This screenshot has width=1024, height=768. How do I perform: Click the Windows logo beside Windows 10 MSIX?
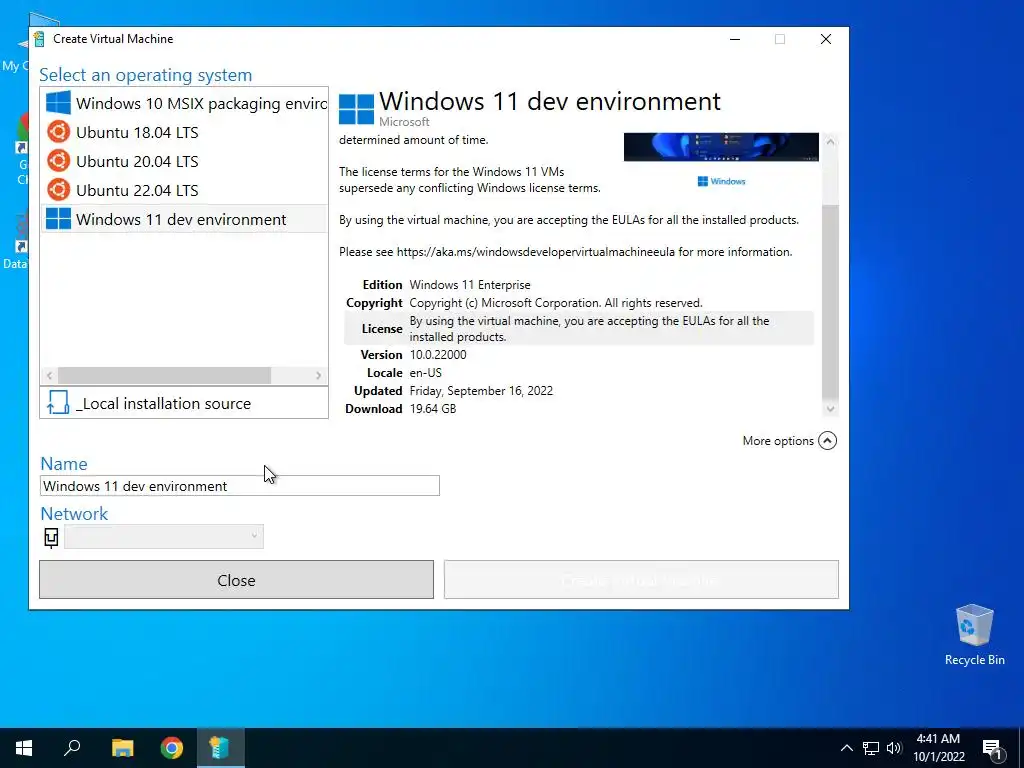58,103
